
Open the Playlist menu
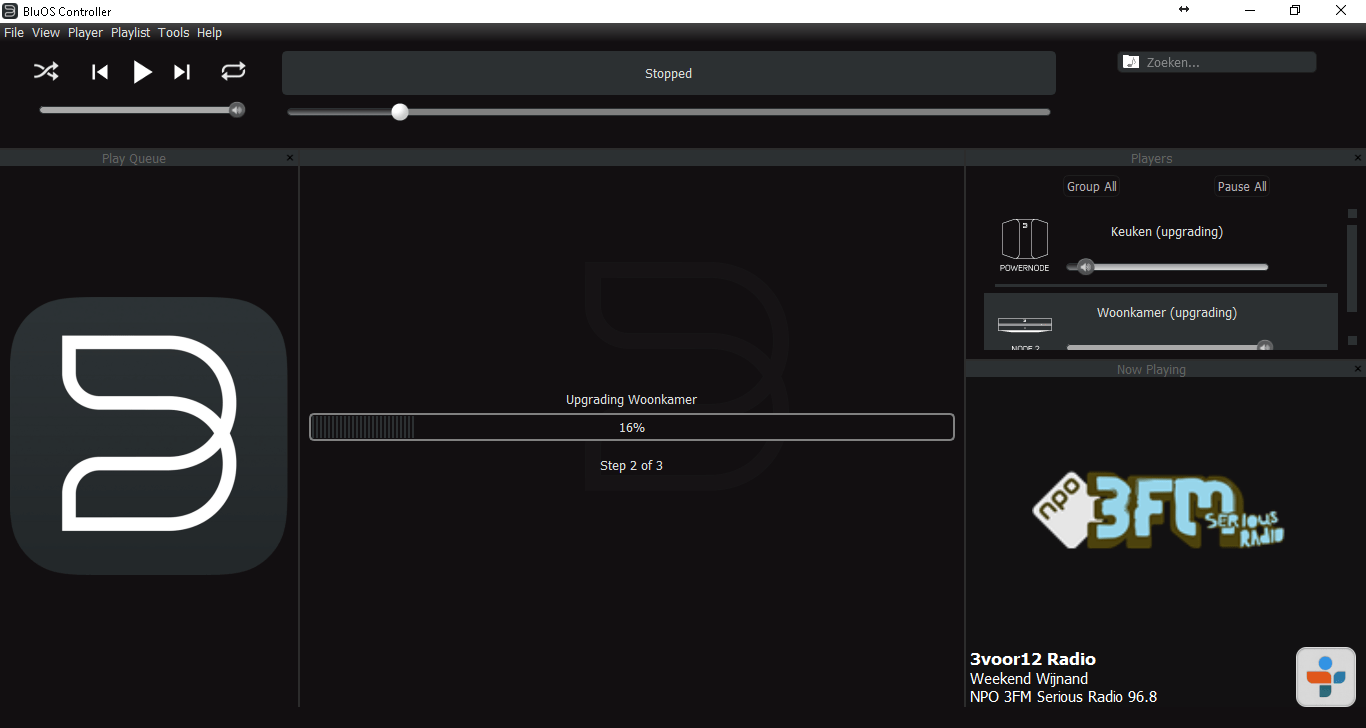[130, 33]
